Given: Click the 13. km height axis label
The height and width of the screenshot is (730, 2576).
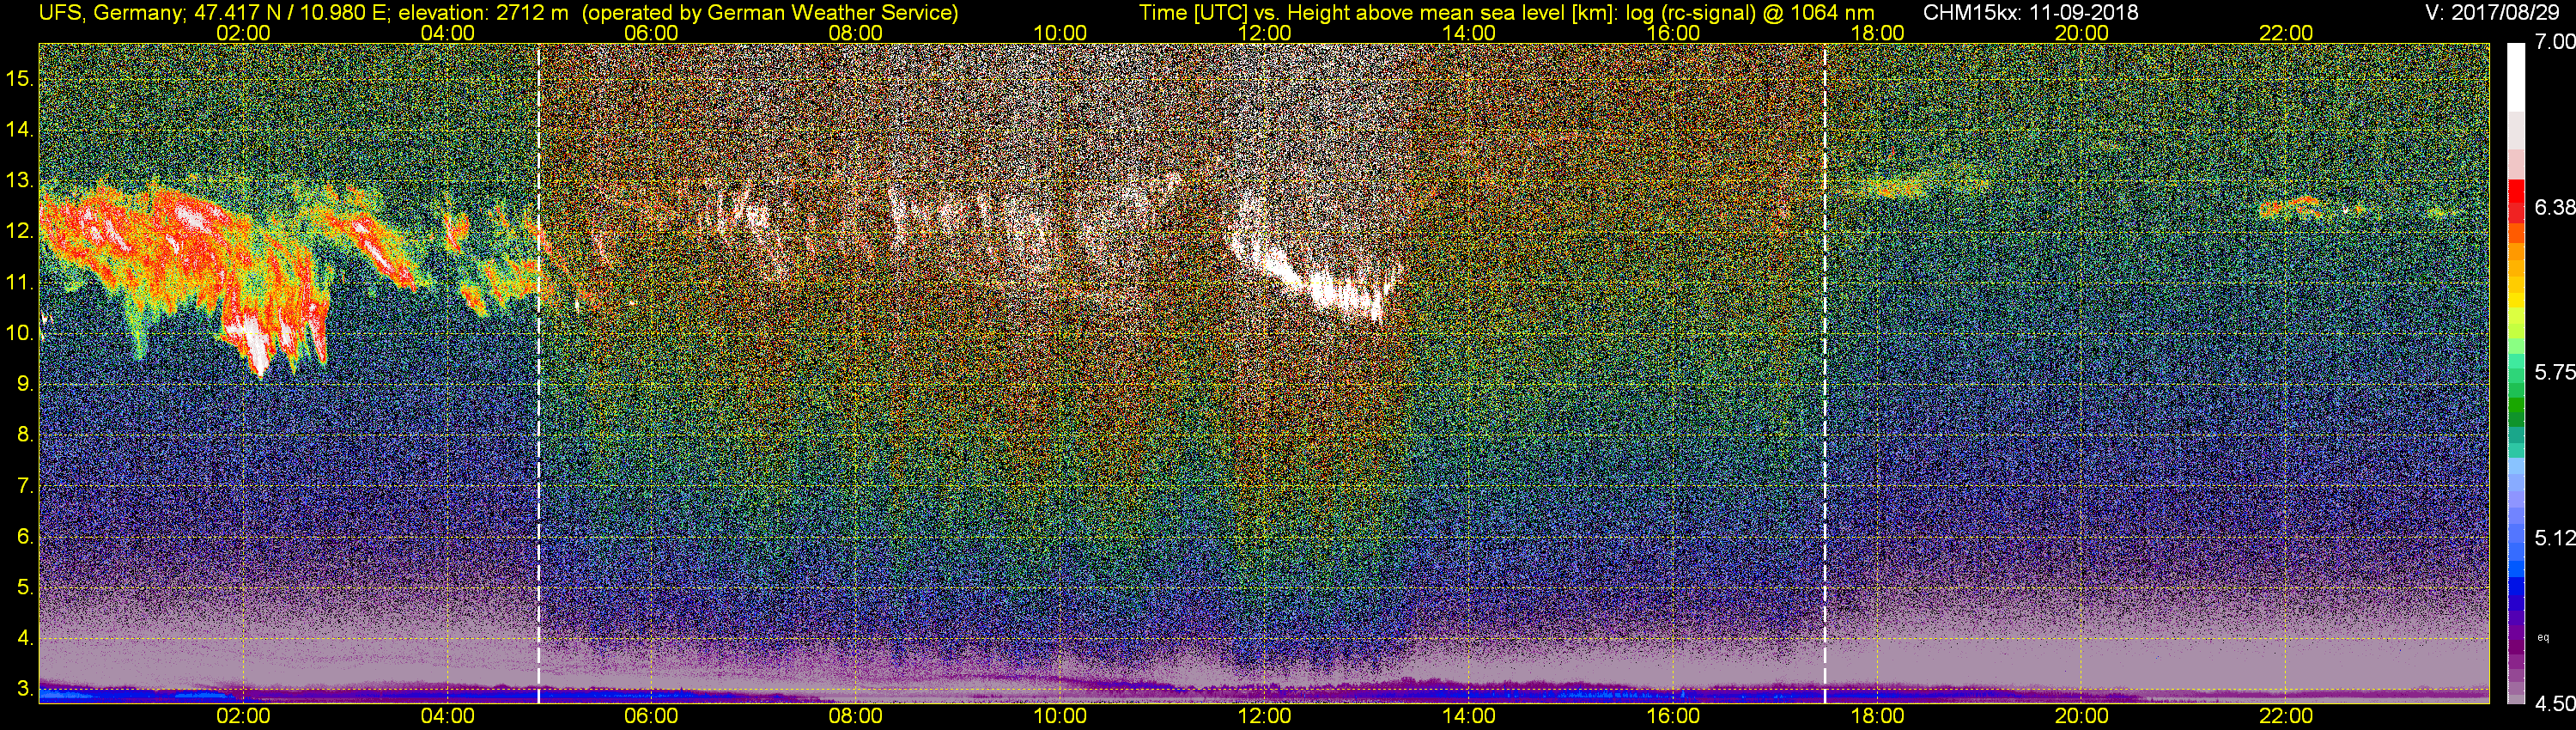Looking at the screenshot, I should (20, 181).
